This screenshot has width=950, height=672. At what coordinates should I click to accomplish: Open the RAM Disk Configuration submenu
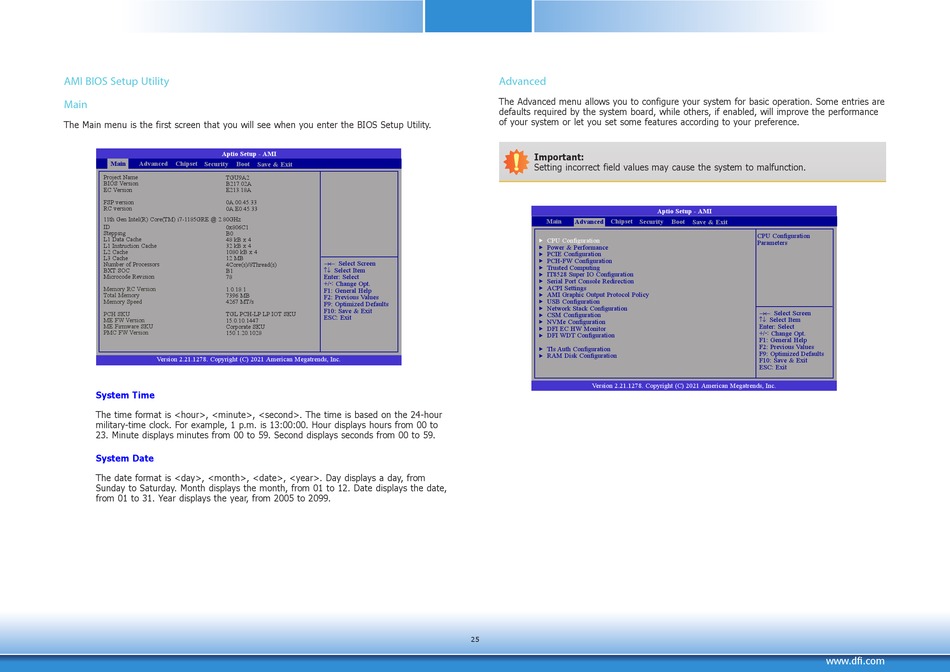(582, 356)
